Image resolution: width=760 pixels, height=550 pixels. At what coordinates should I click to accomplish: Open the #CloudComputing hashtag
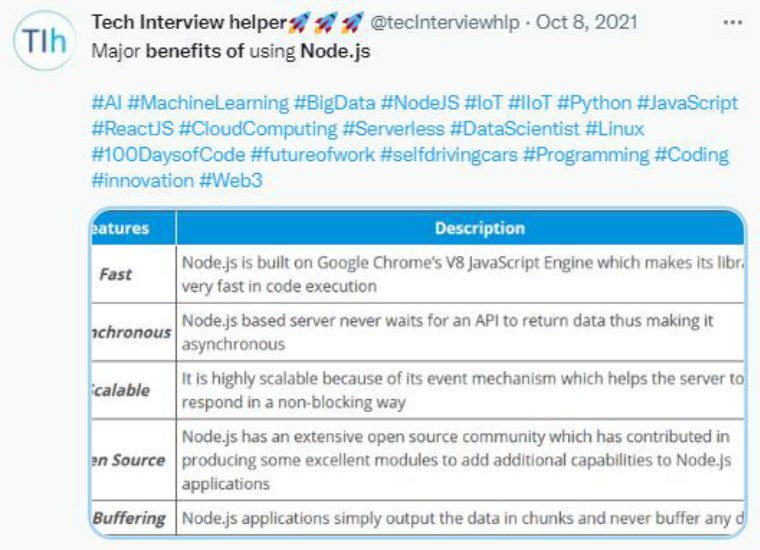[258, 129]
